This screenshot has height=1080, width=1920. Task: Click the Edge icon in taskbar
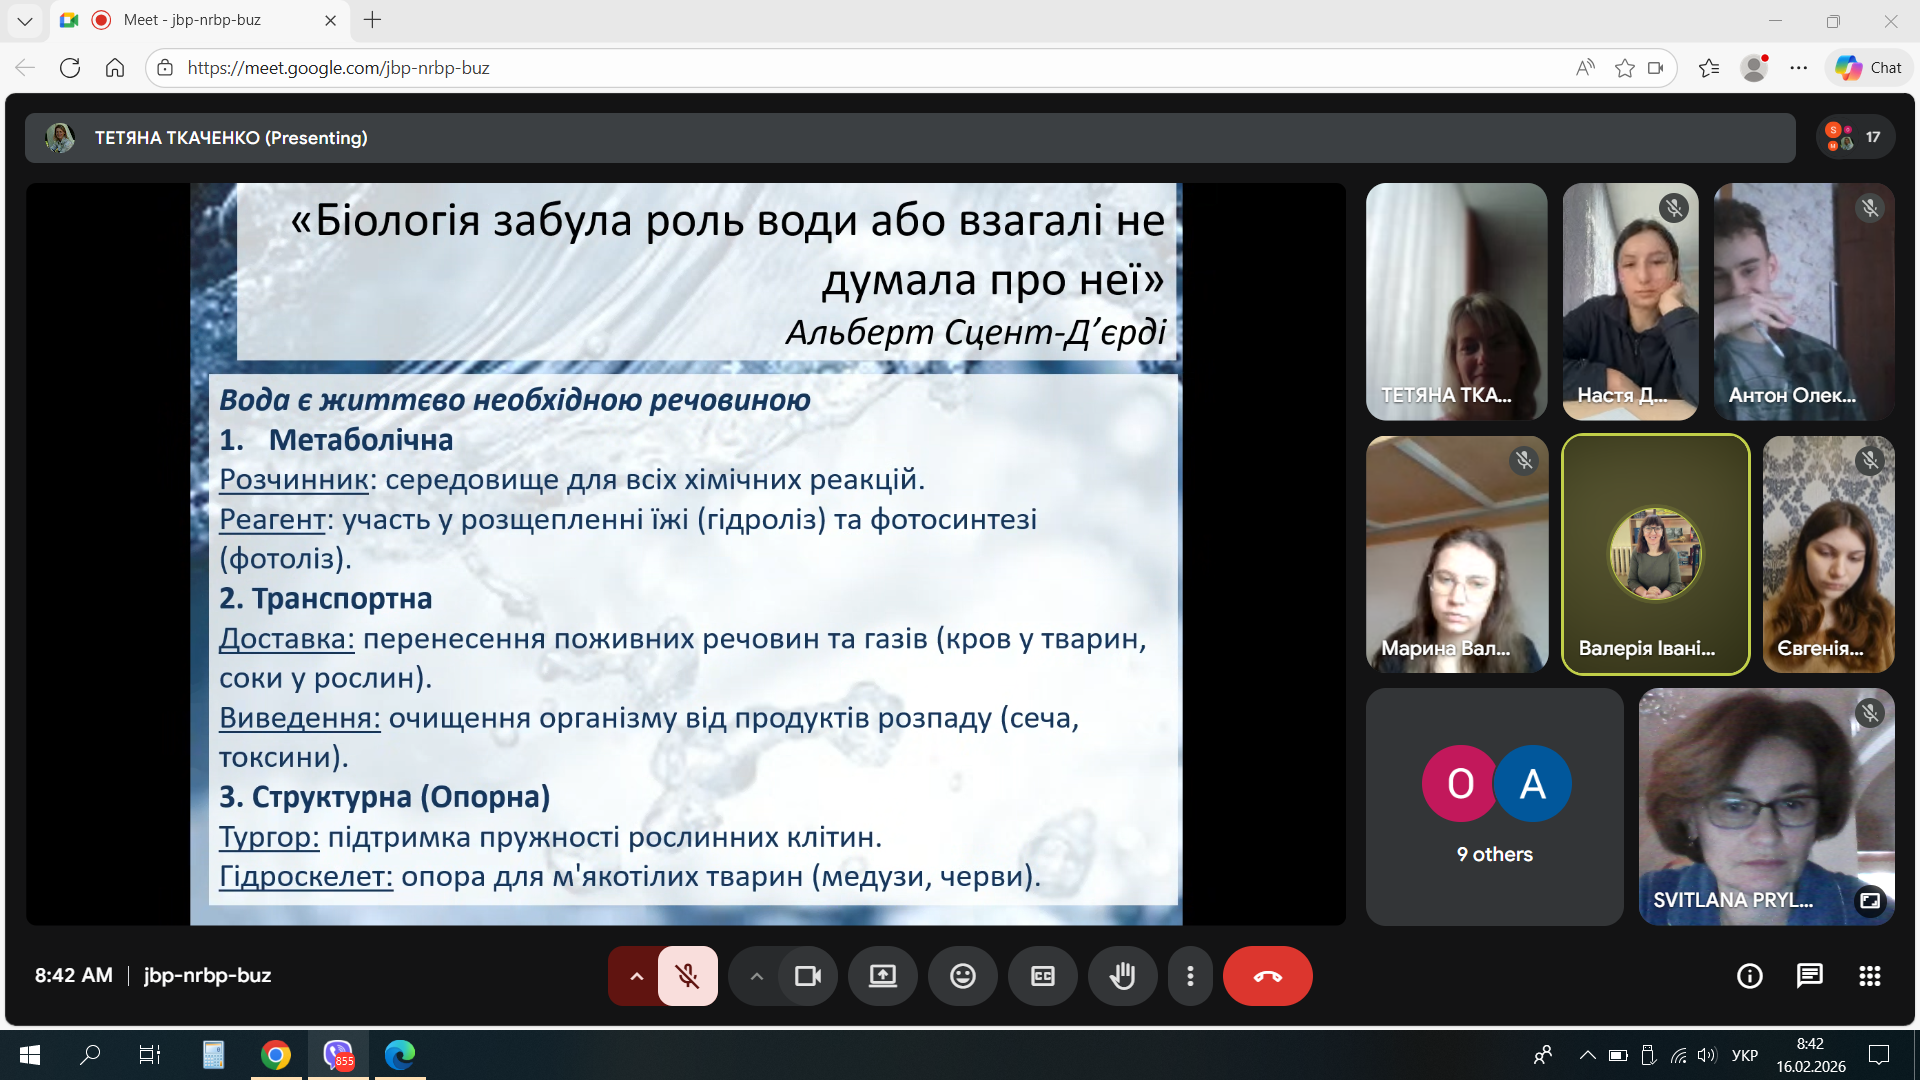point(400,1054)
